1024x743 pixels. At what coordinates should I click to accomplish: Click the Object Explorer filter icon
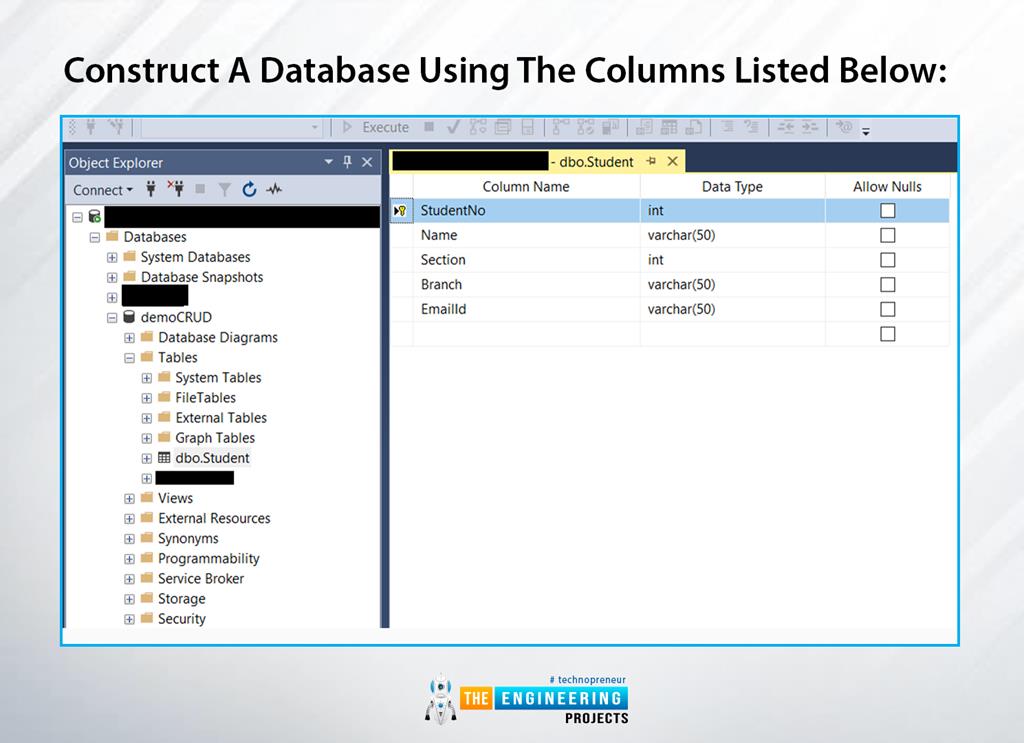(223, 190)
